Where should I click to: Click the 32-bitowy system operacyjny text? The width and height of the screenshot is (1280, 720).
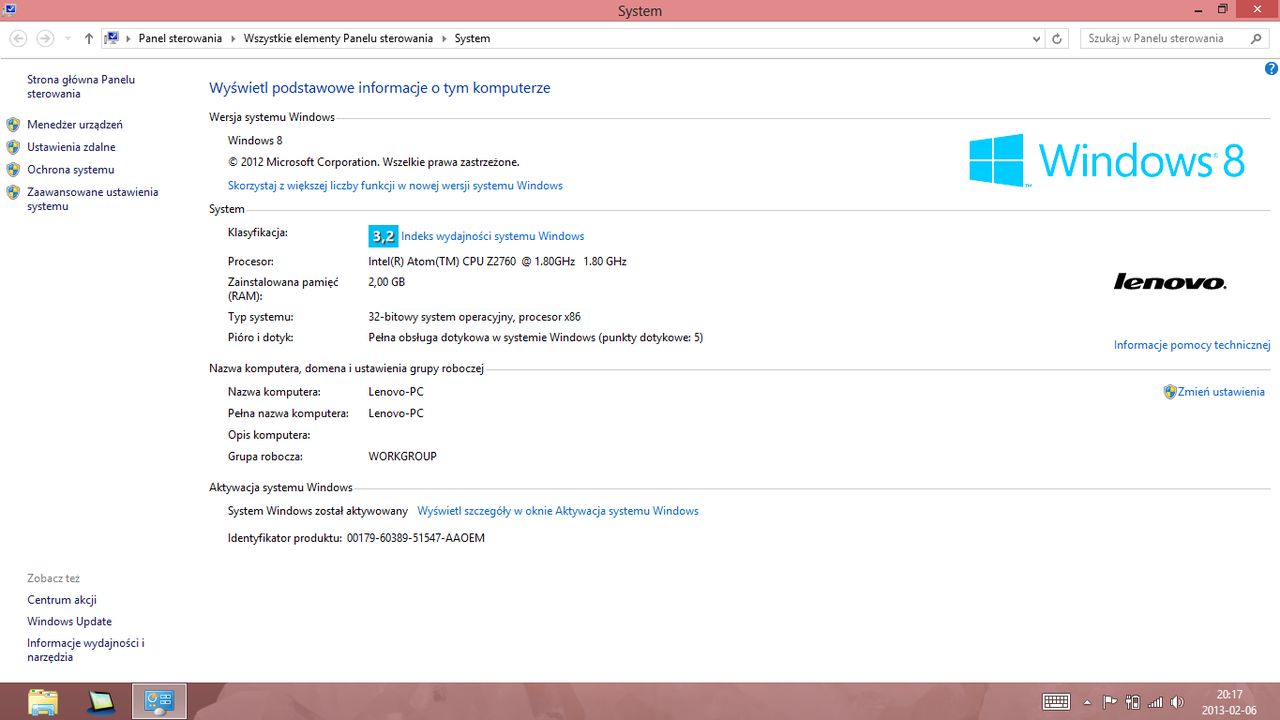pyautogui.click(x=474, y=317)
